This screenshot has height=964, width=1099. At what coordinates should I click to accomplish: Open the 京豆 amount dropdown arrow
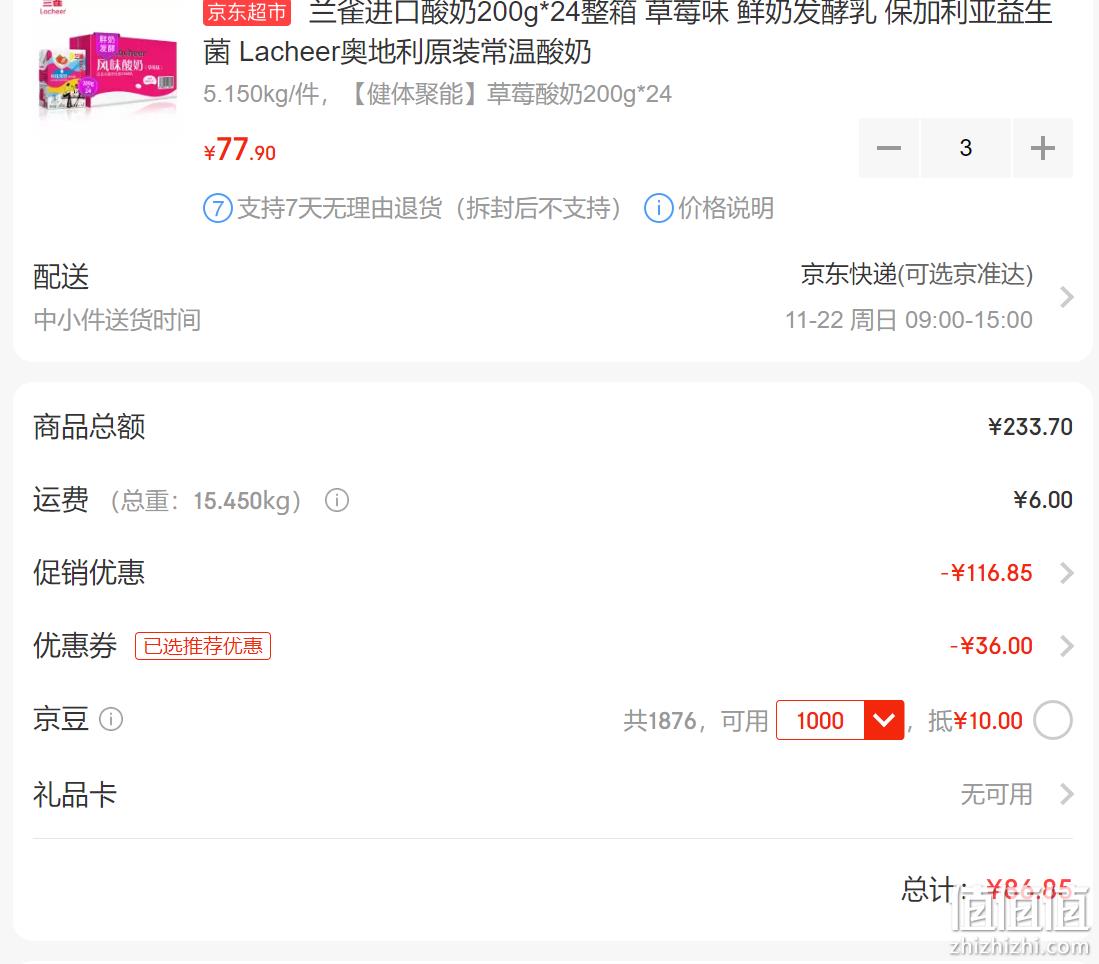coord(884,720)
